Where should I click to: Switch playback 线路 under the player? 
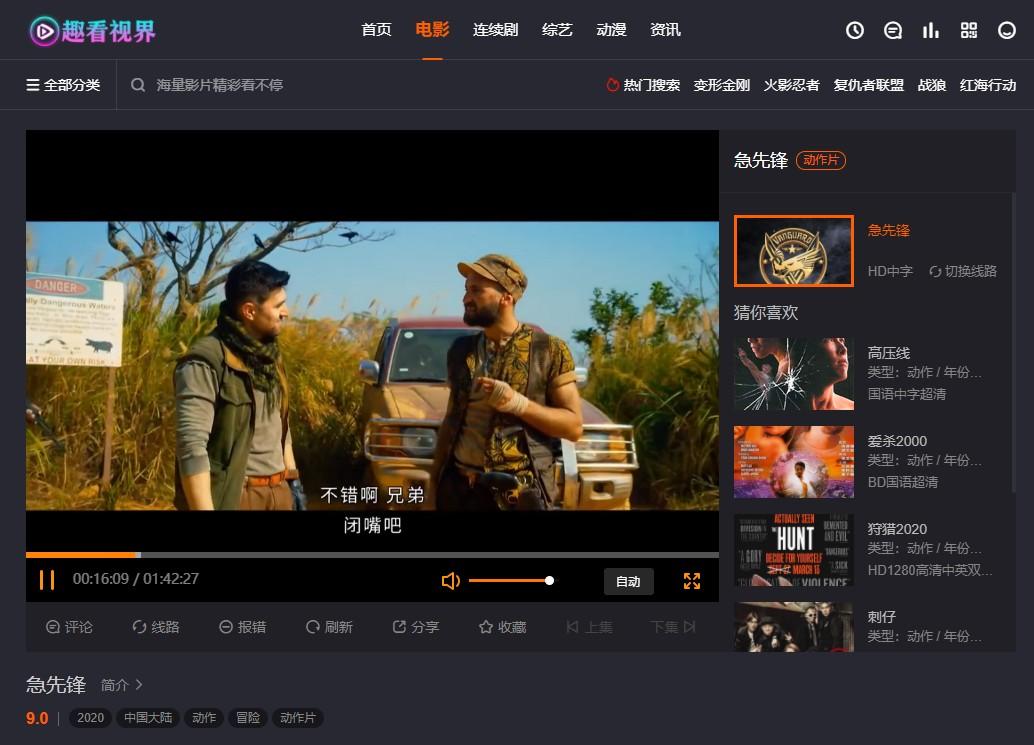click(156, 627)
